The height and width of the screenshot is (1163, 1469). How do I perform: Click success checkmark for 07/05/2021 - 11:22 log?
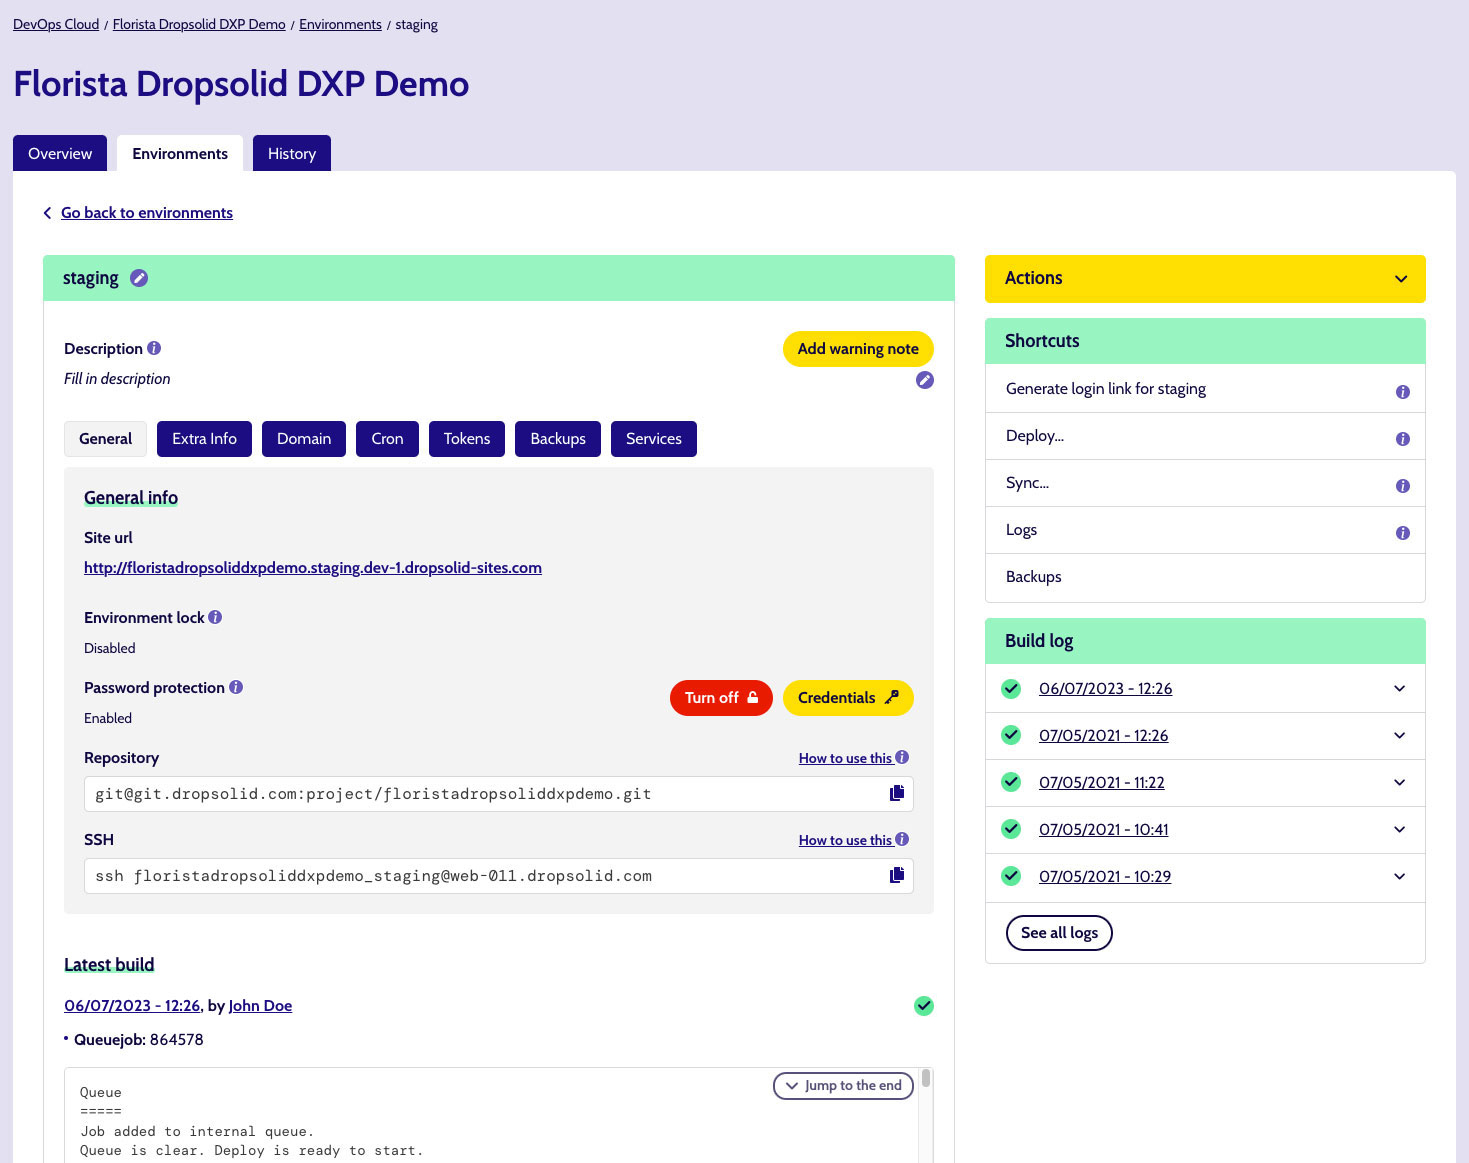coord(1011,782)
